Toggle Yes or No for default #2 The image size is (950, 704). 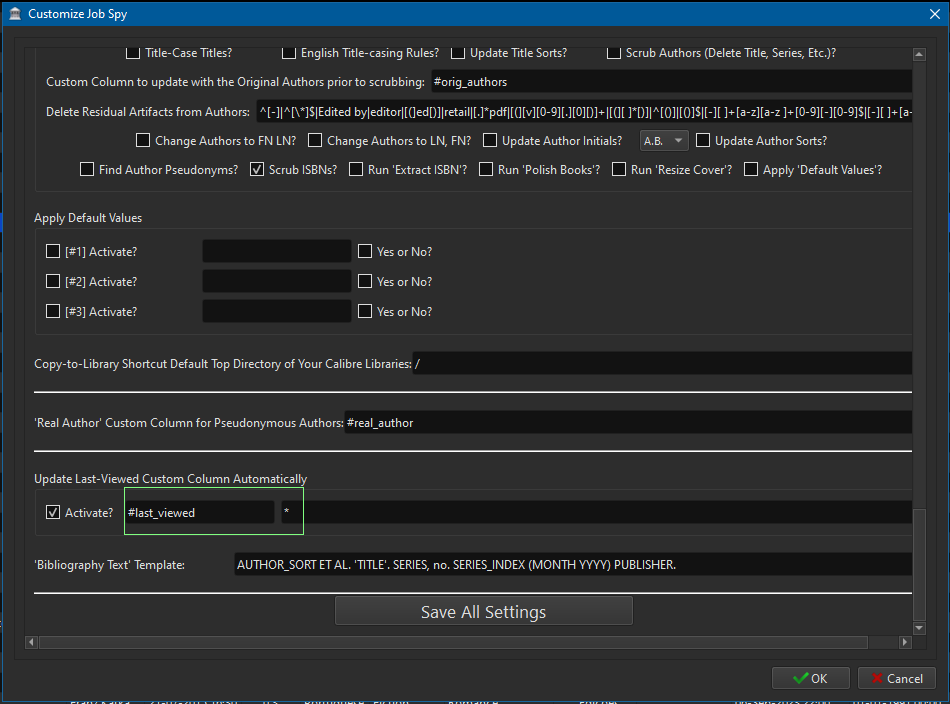click(365, 282)
